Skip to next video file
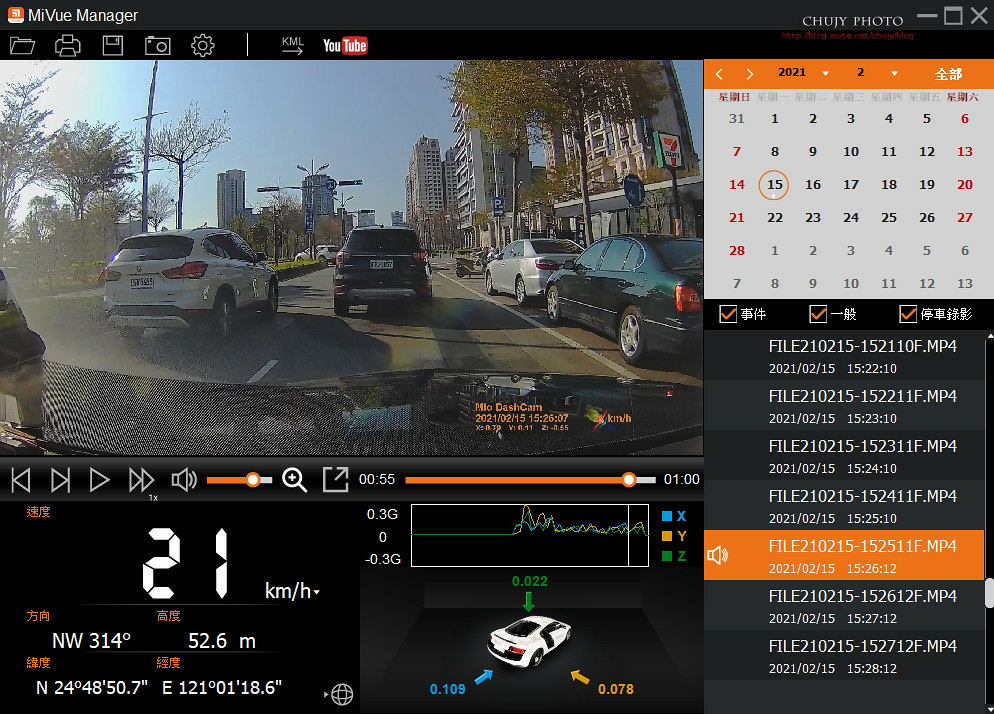 (x=60, y=480)
